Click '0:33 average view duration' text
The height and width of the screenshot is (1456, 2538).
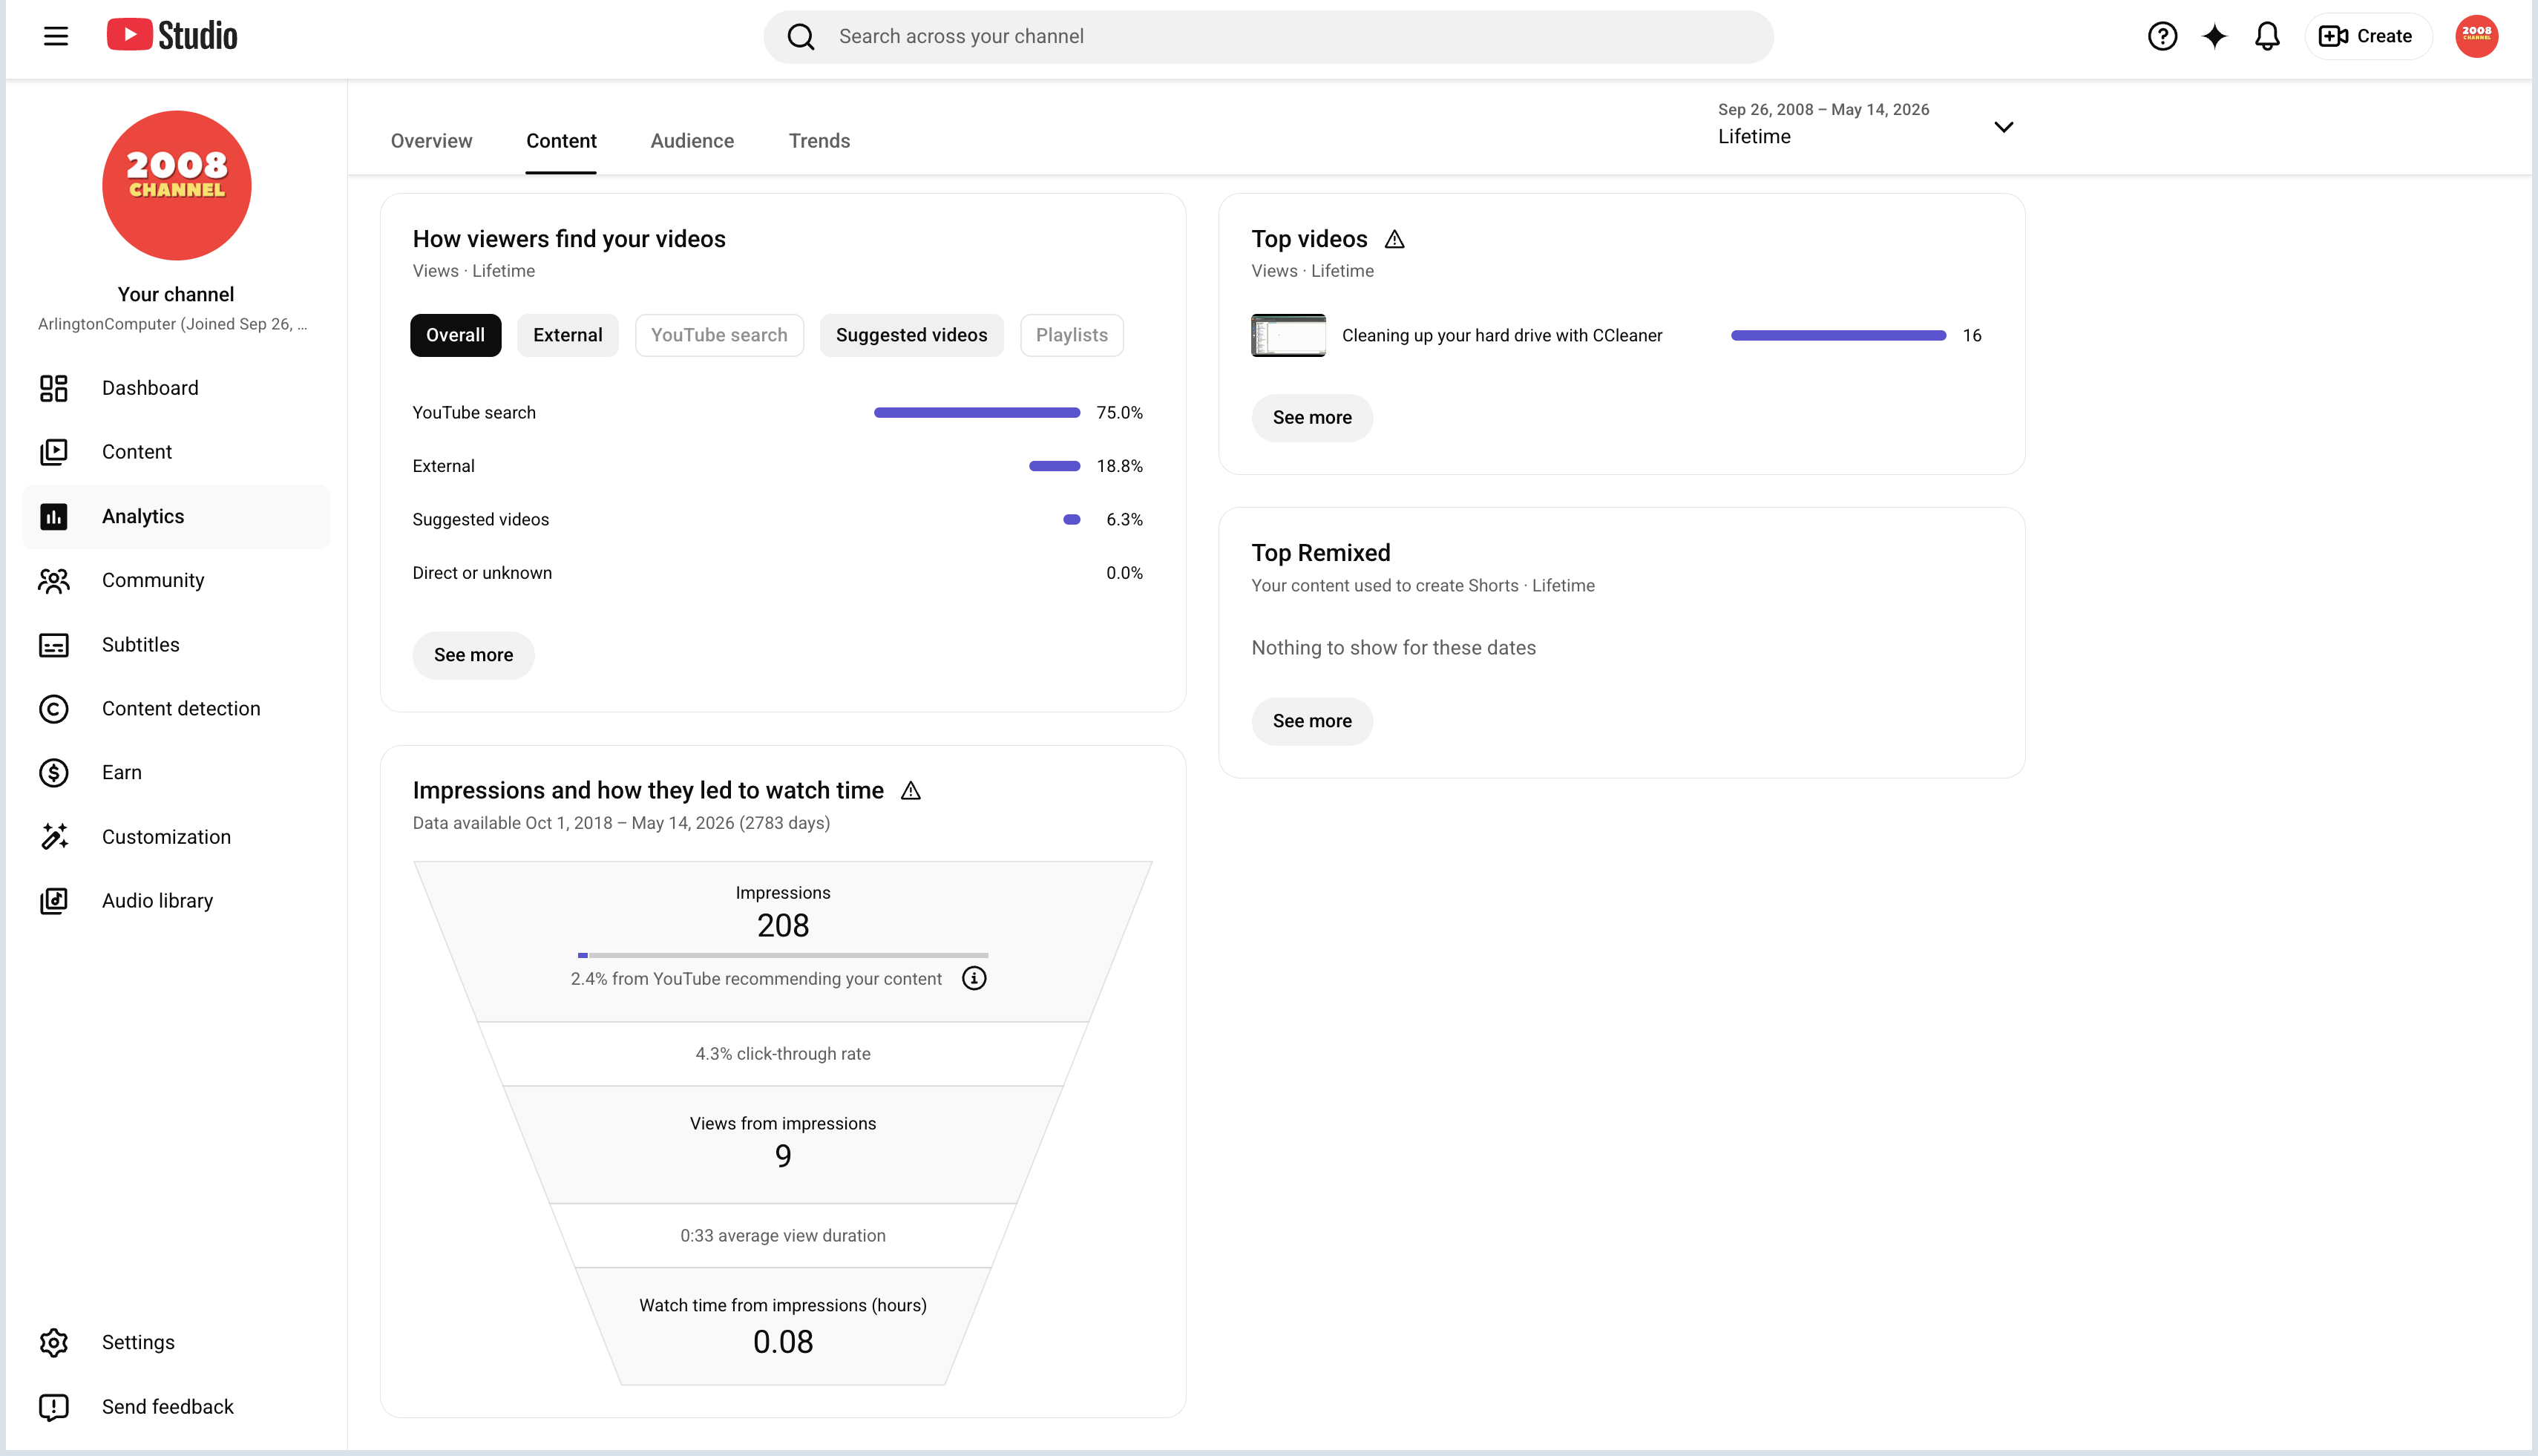point(783,1236)
